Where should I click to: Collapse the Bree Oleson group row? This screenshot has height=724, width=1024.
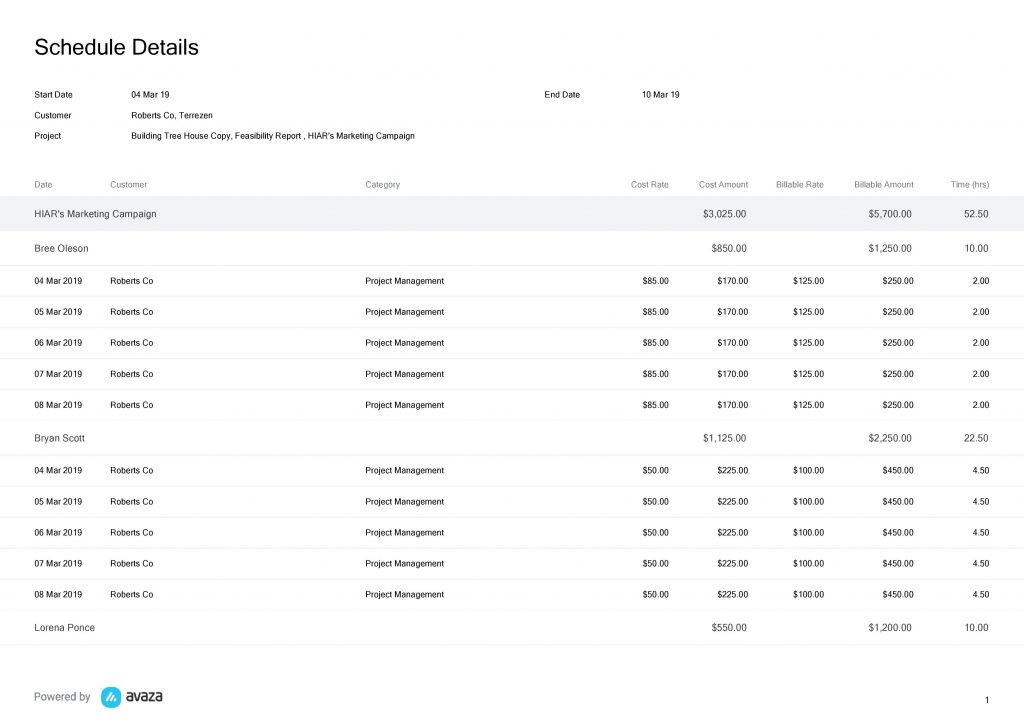tap(61, 248)
